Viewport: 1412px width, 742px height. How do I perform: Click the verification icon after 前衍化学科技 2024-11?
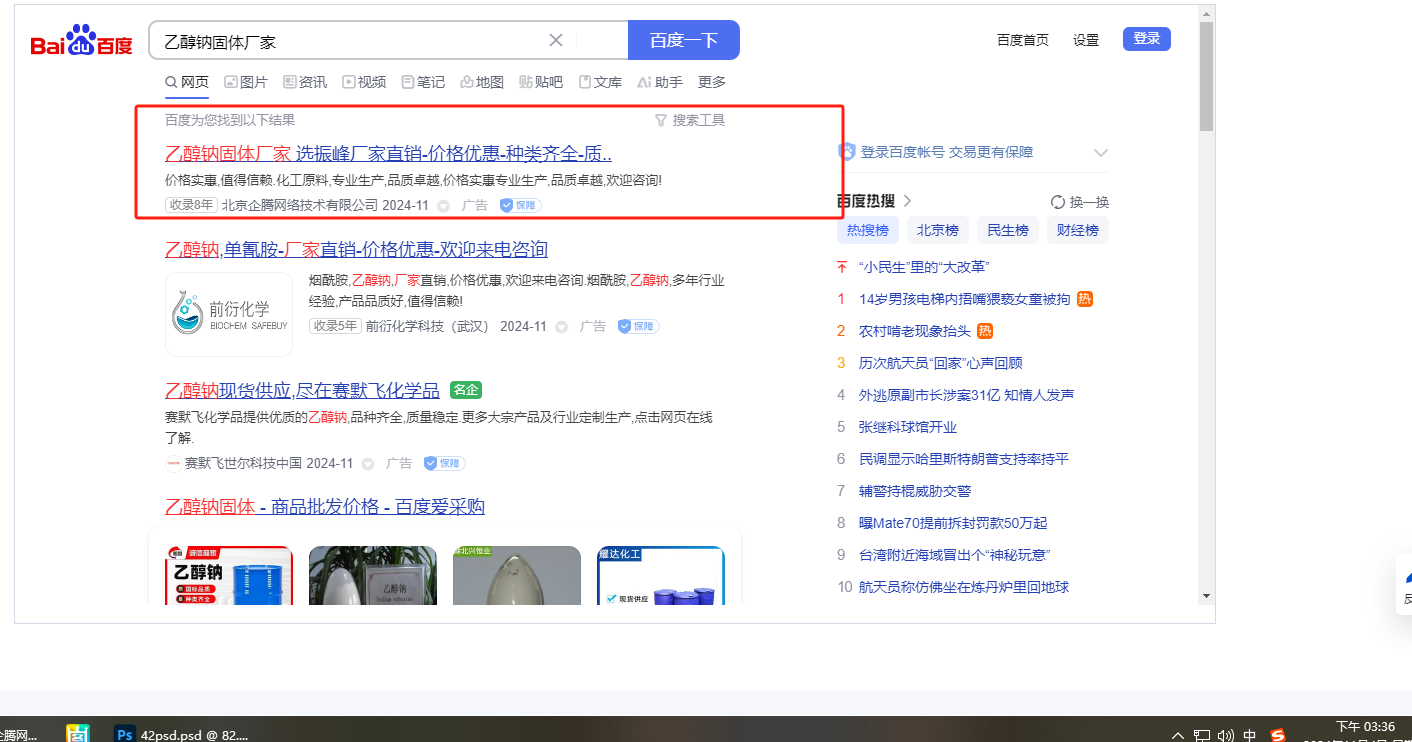[562, 327]
